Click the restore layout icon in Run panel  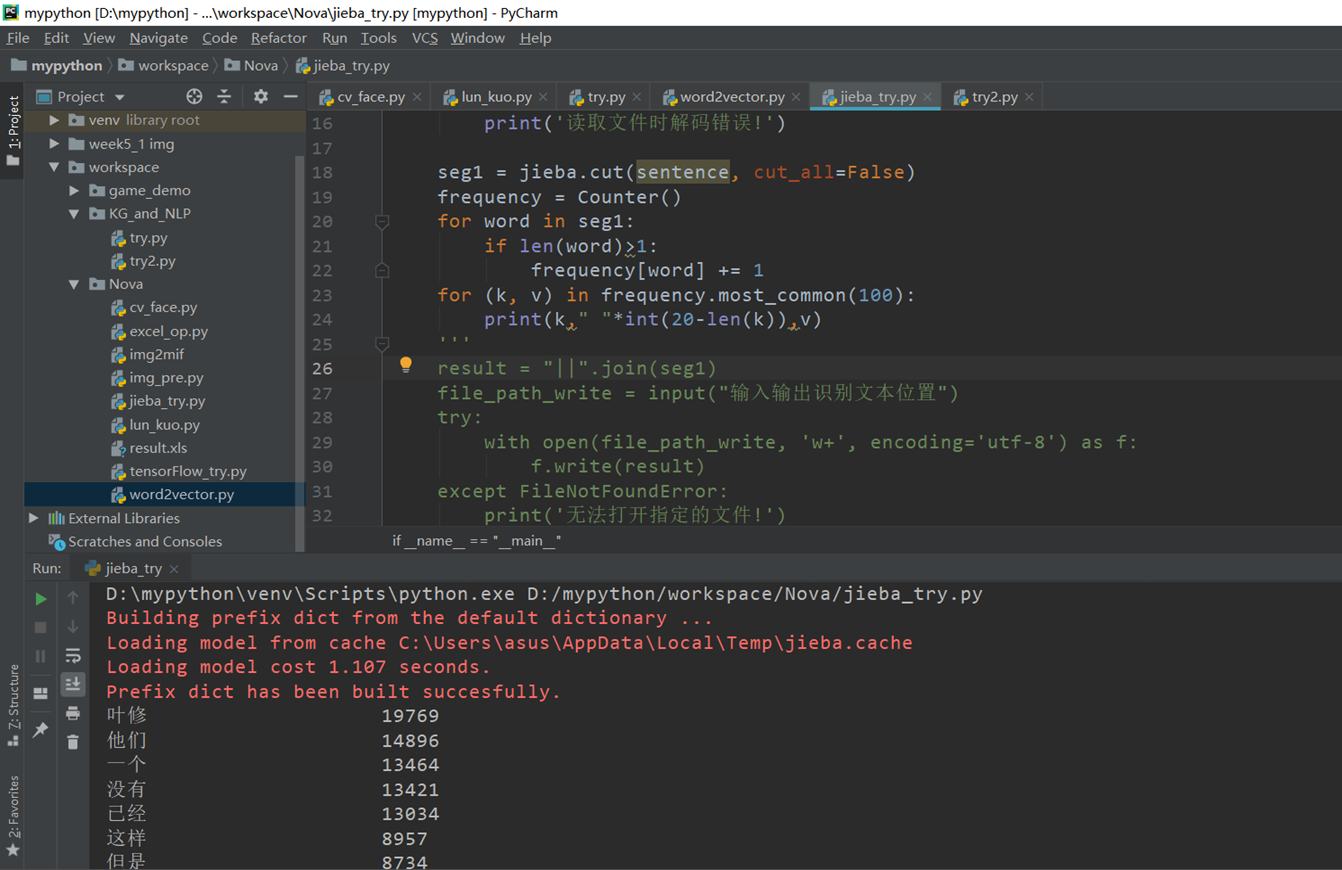[40, 693]
